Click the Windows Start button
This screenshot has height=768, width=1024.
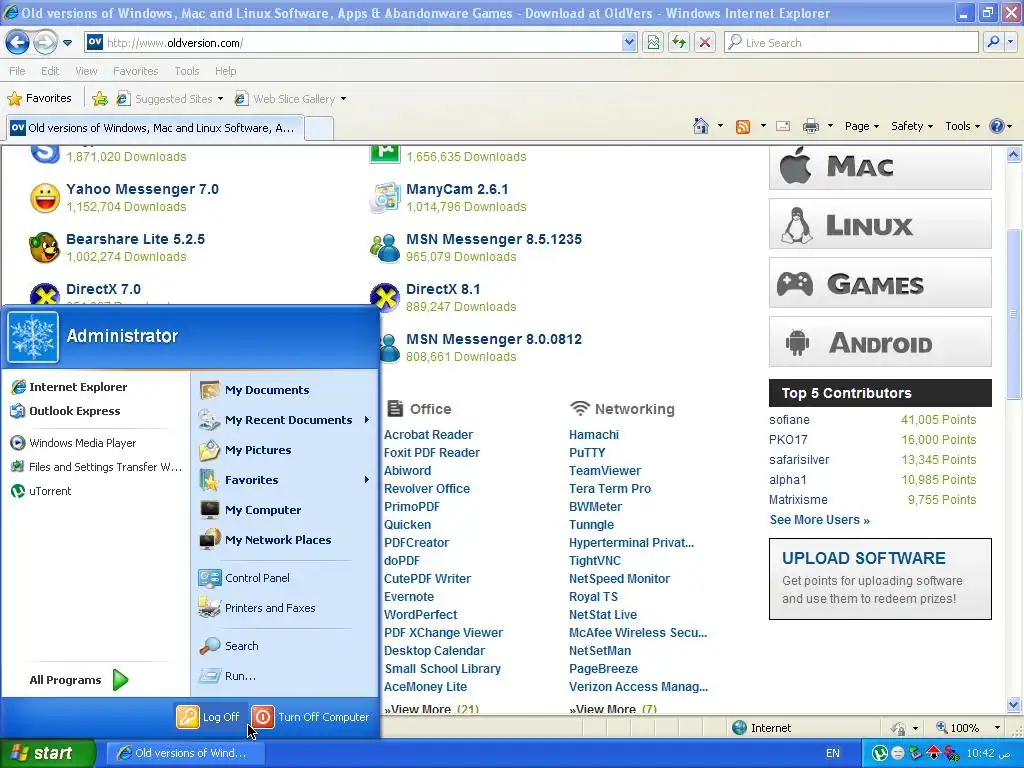(x=47, y=753)
